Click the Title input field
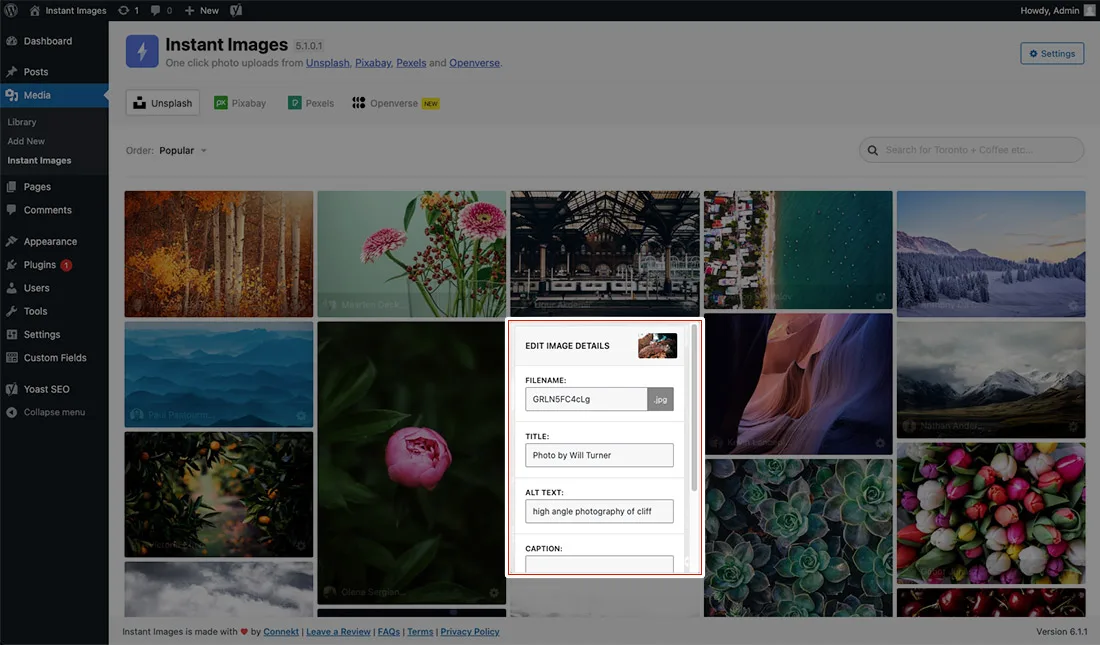 [x=599, y=456]
